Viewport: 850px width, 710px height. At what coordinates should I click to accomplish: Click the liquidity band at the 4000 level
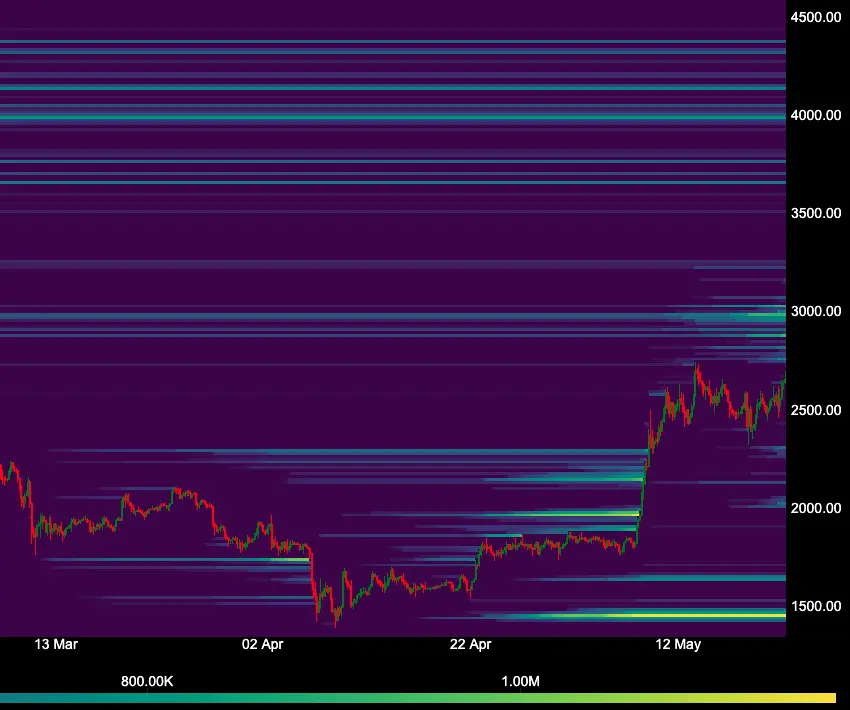click(393, 117)
